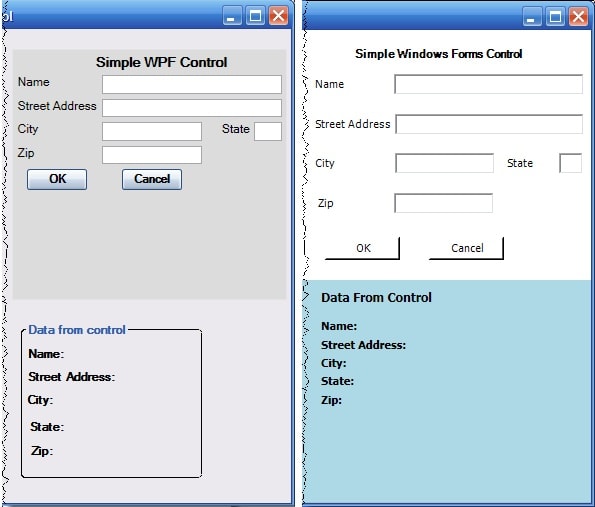
Task: Click the City field in Windows Forms window
Action: tap(444, 163)
